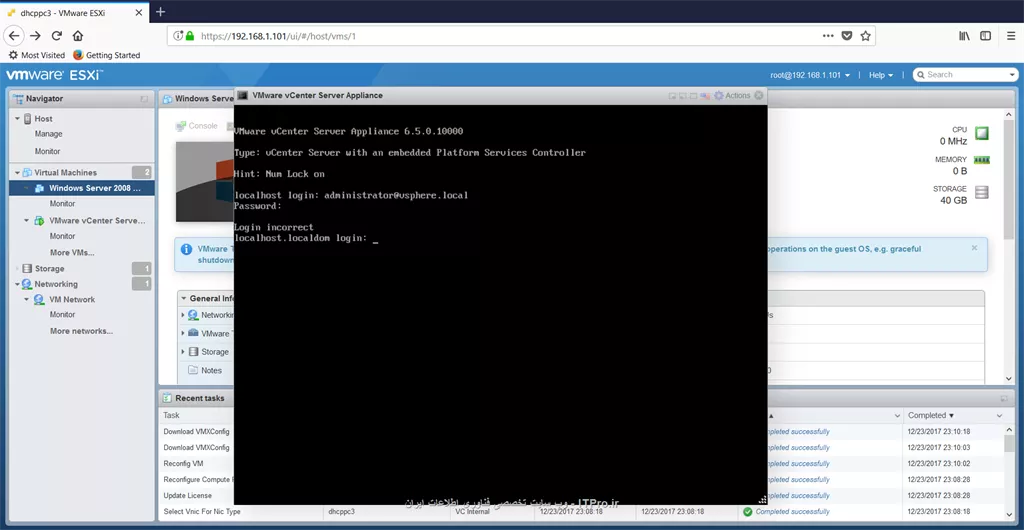Click the Storage icon in Navigator
The height and width of the screenshot is (530, 1024).
pos(27,268)
